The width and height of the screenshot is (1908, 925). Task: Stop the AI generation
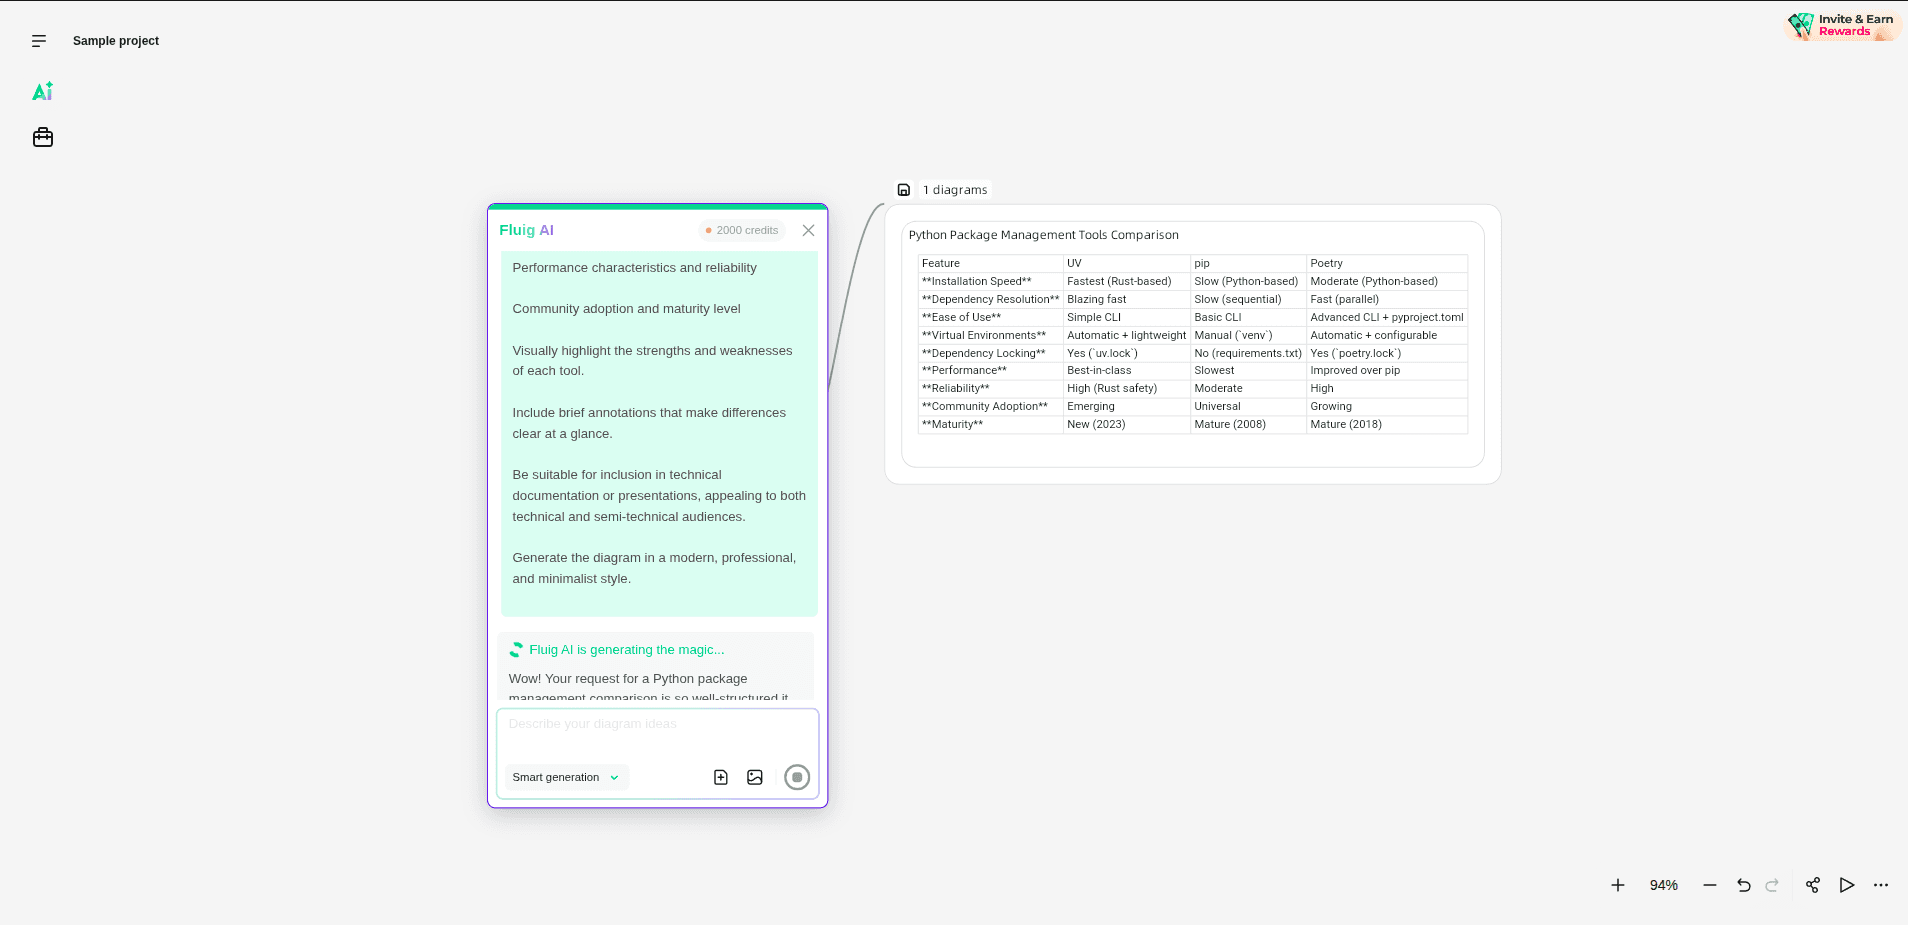coord(797,777)
